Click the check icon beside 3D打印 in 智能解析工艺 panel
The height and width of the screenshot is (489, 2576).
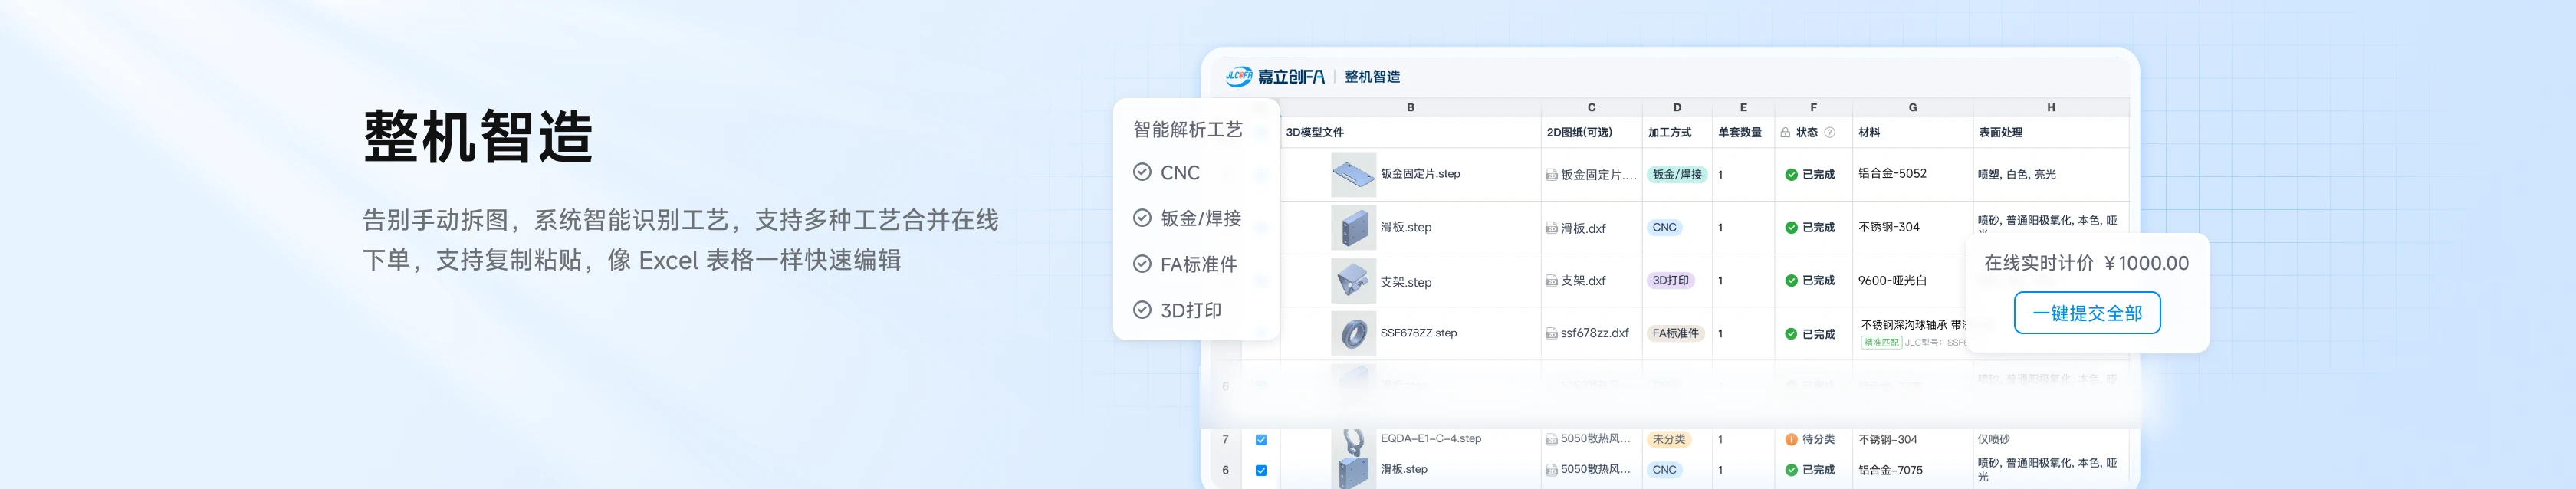[1142, 310]
